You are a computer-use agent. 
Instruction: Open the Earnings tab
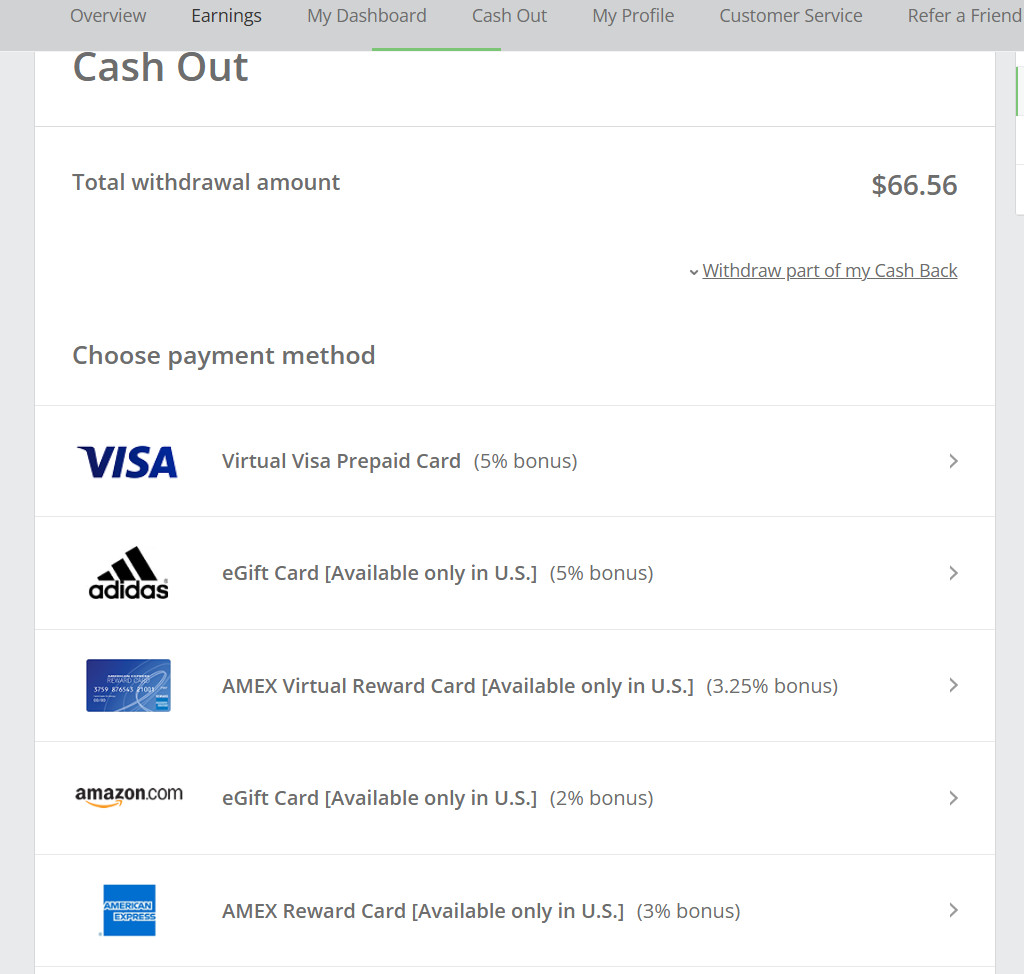(x=226, y=16)
